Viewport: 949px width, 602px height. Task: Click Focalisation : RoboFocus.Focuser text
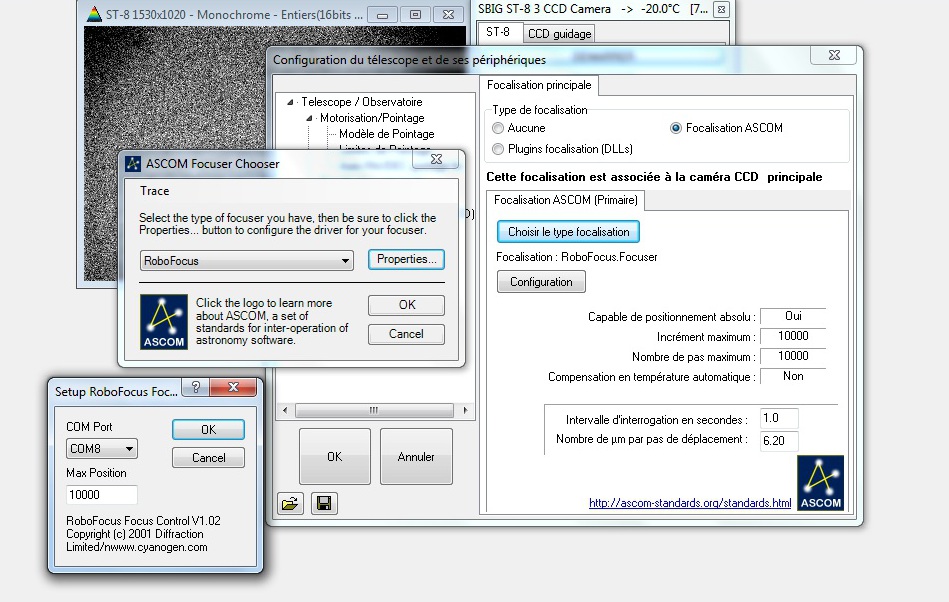point(576,257)
